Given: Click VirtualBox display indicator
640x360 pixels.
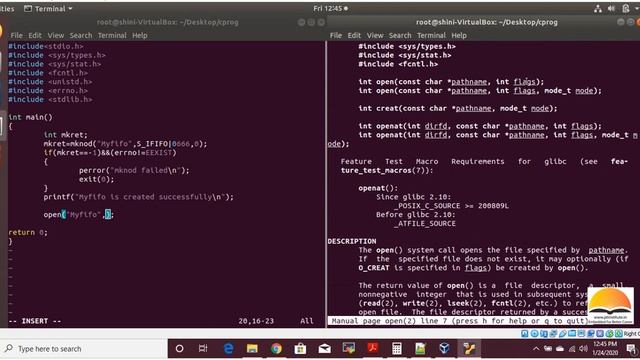Looking at the screenshot, I should (581, 333).
